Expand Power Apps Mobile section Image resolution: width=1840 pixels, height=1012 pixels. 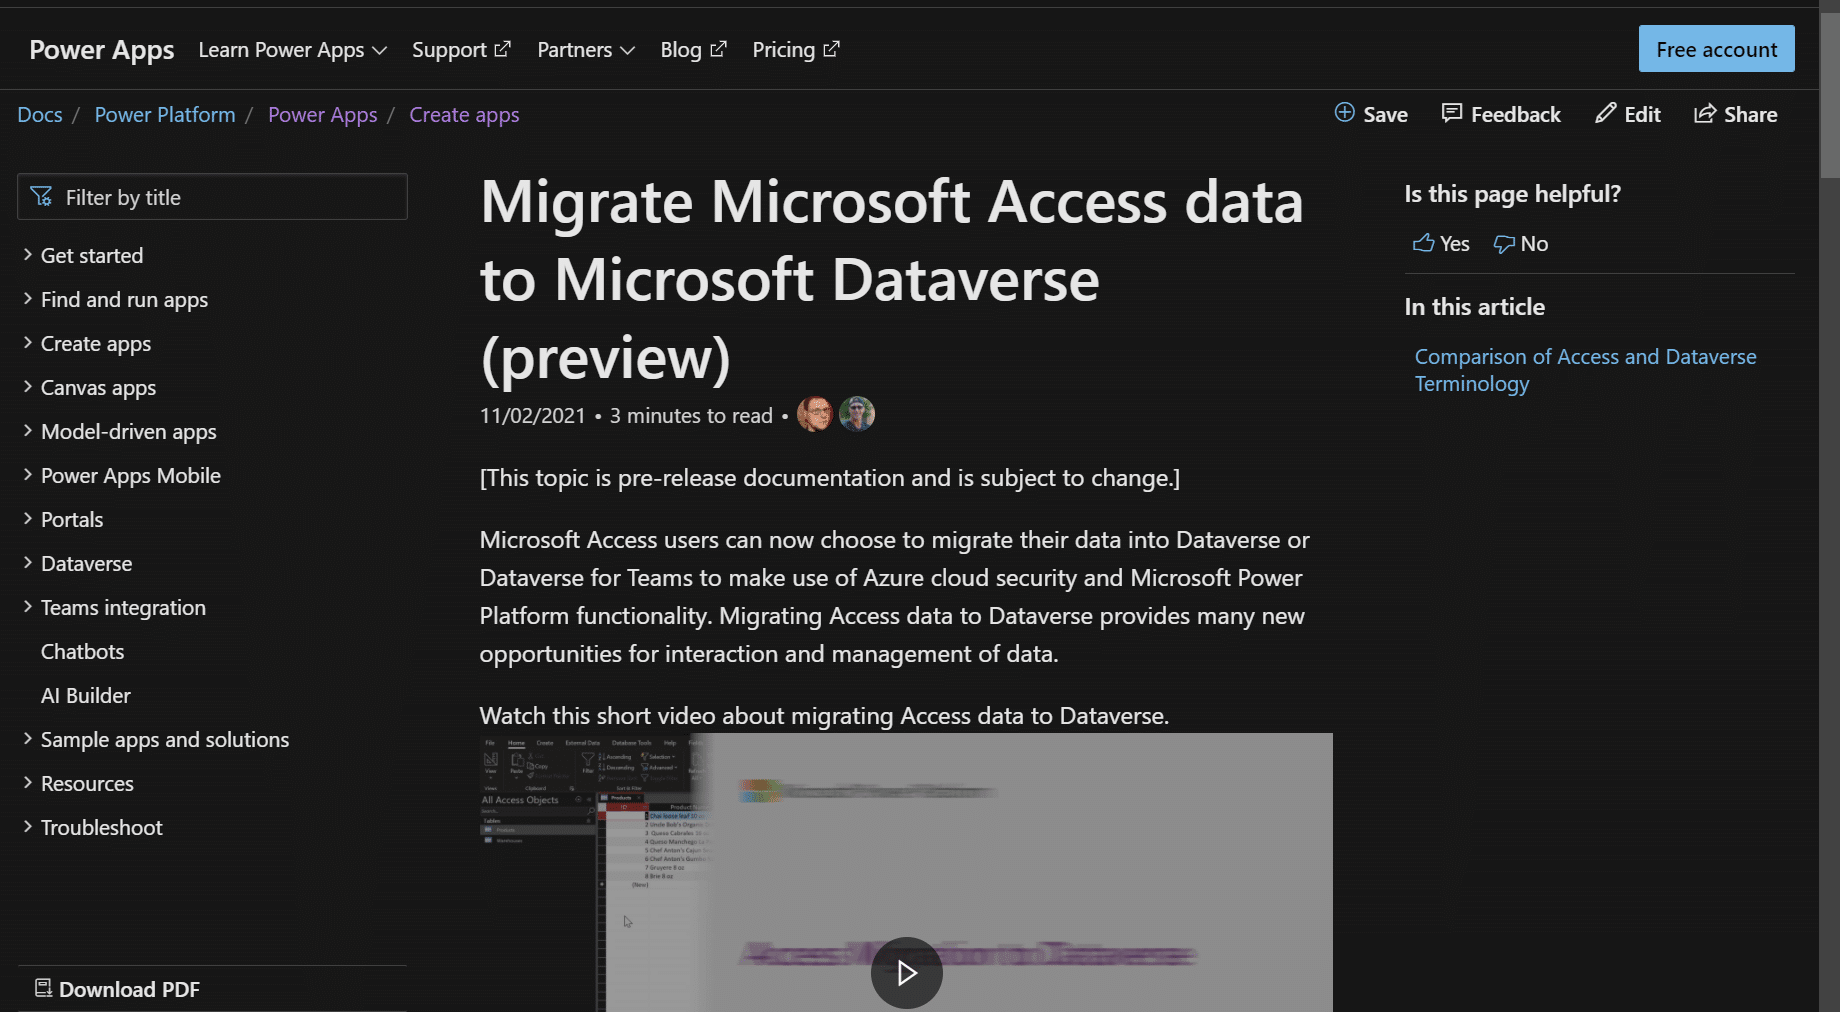click(28, 475)
